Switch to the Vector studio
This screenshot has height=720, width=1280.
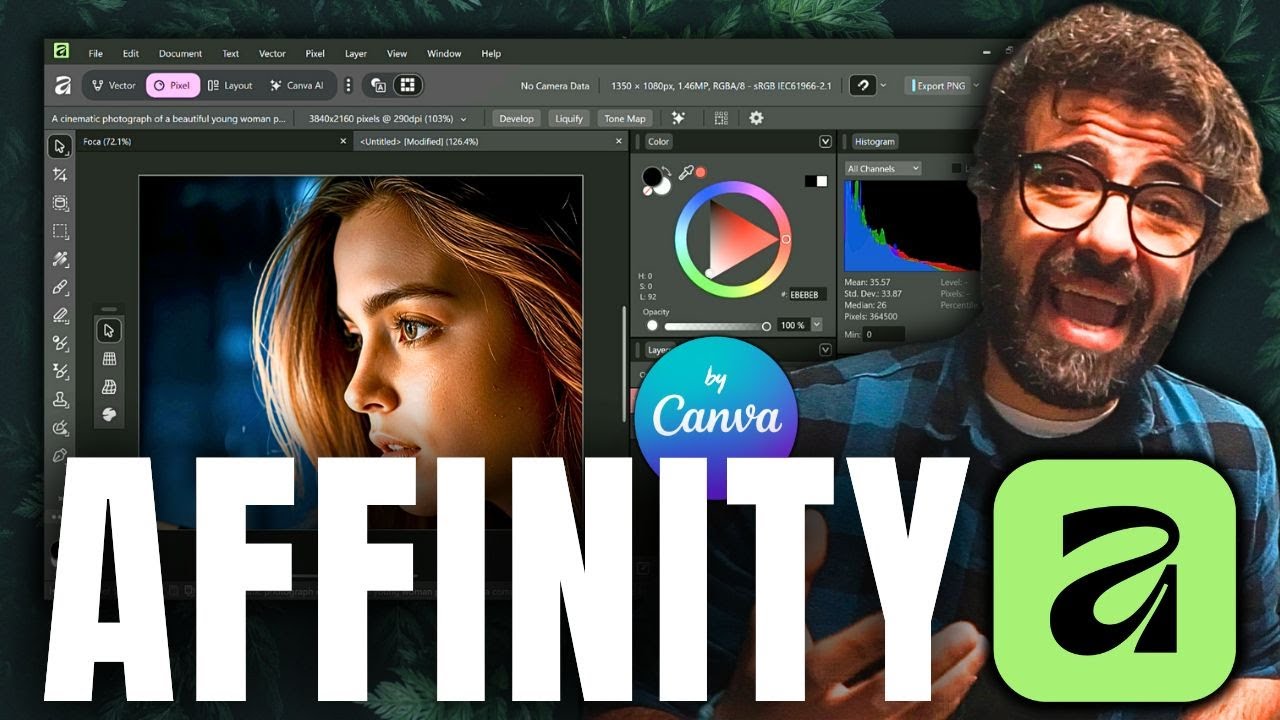(113, 86)
